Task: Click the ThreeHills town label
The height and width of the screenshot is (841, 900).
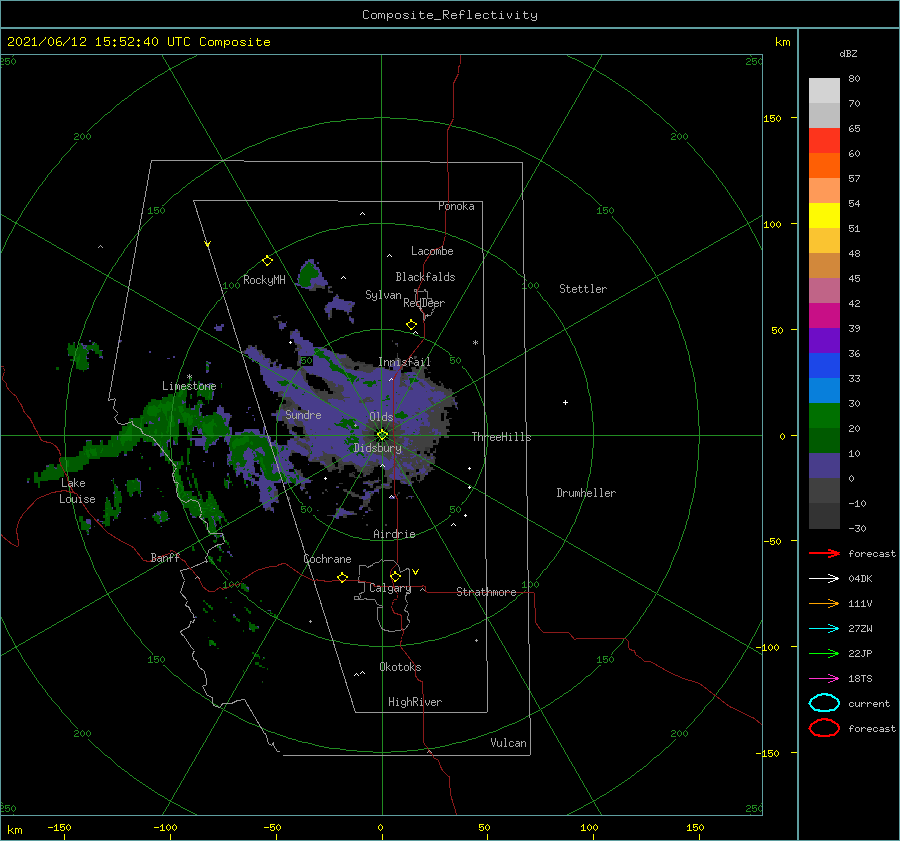Action: point(502,437)
